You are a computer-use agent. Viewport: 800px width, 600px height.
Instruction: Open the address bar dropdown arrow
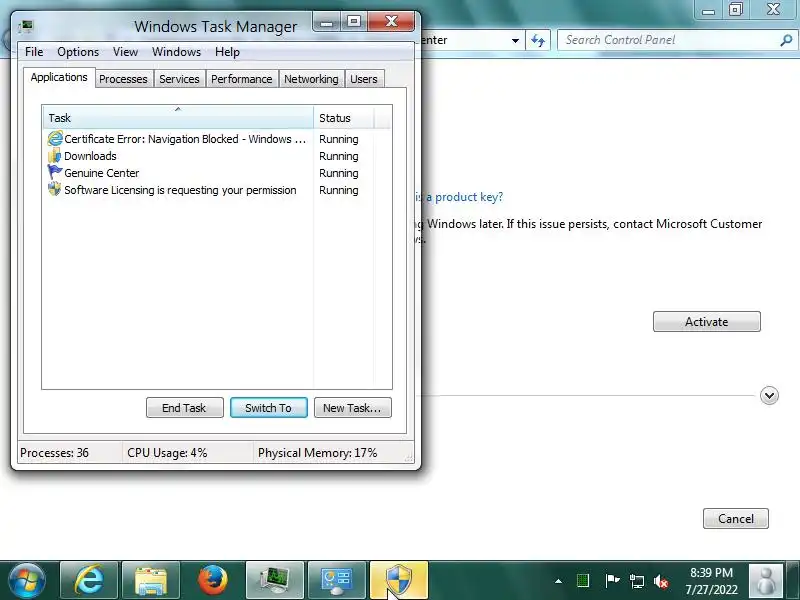515,40
